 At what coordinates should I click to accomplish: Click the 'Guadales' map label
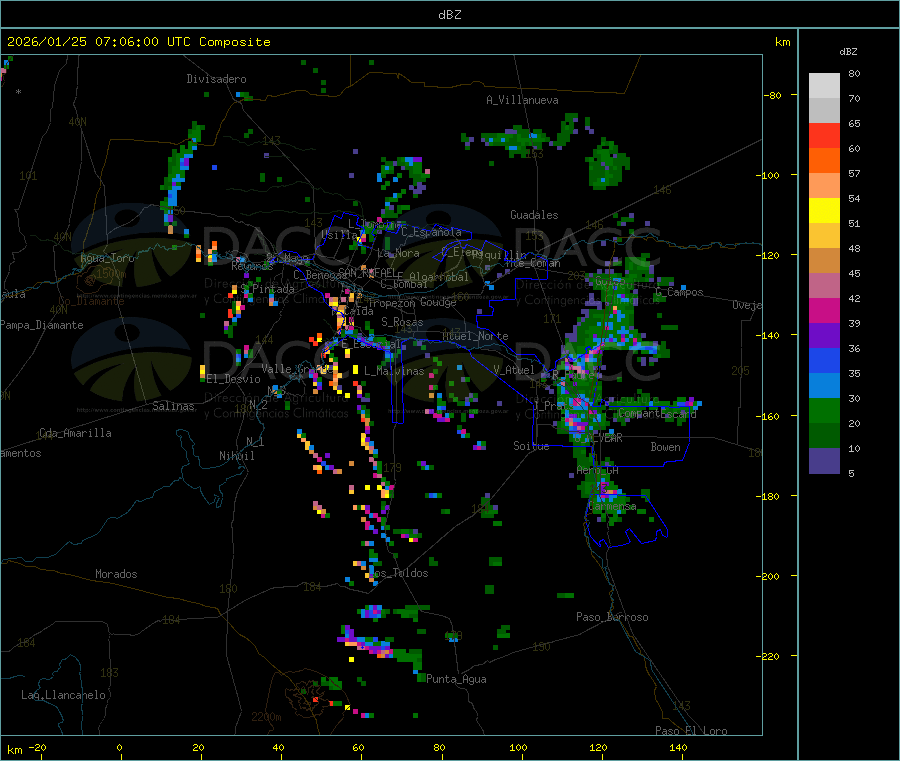click(534, 215)
